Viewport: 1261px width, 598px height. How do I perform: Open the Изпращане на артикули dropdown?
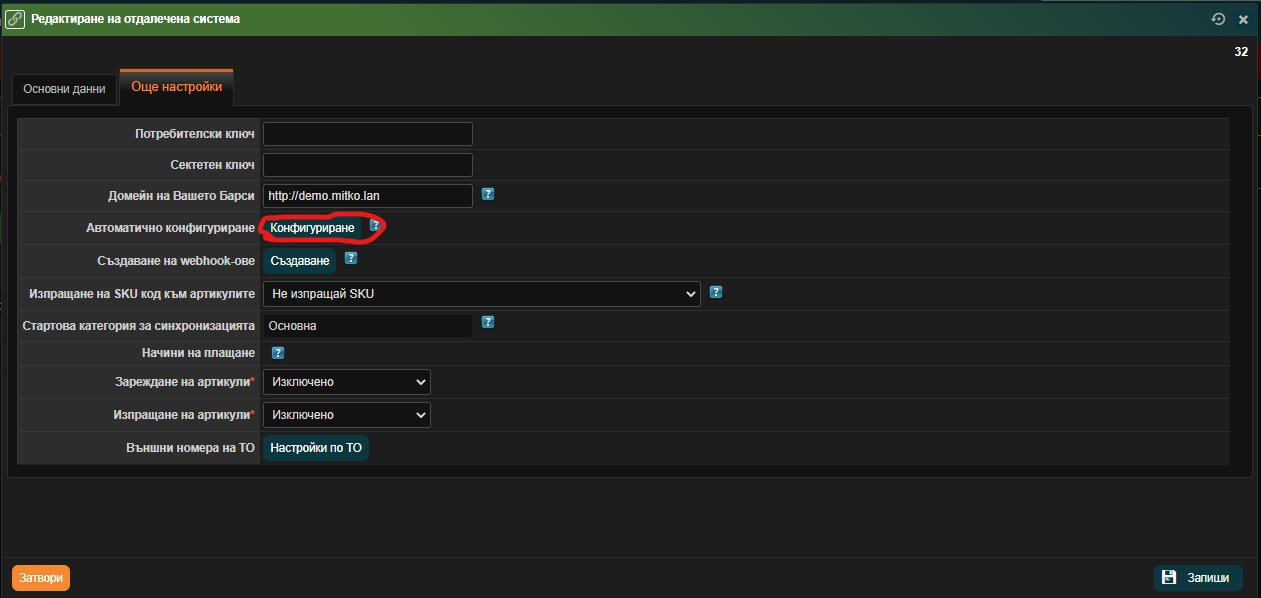(x=347, y=415)
